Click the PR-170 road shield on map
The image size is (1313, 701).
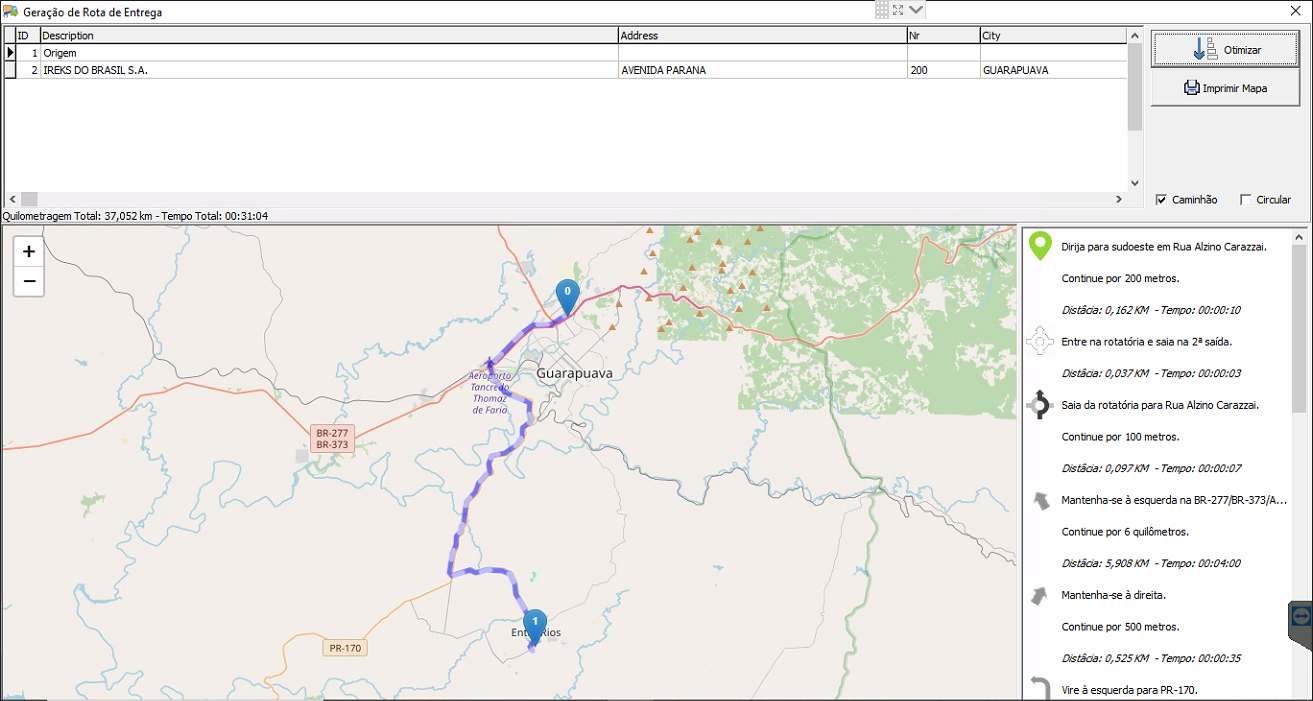[345, 648]
